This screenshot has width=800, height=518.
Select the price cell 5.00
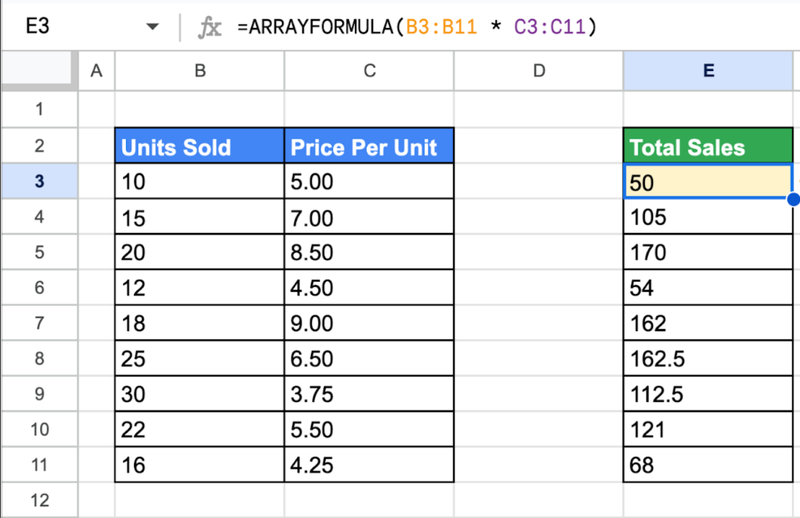coord(369,181)
